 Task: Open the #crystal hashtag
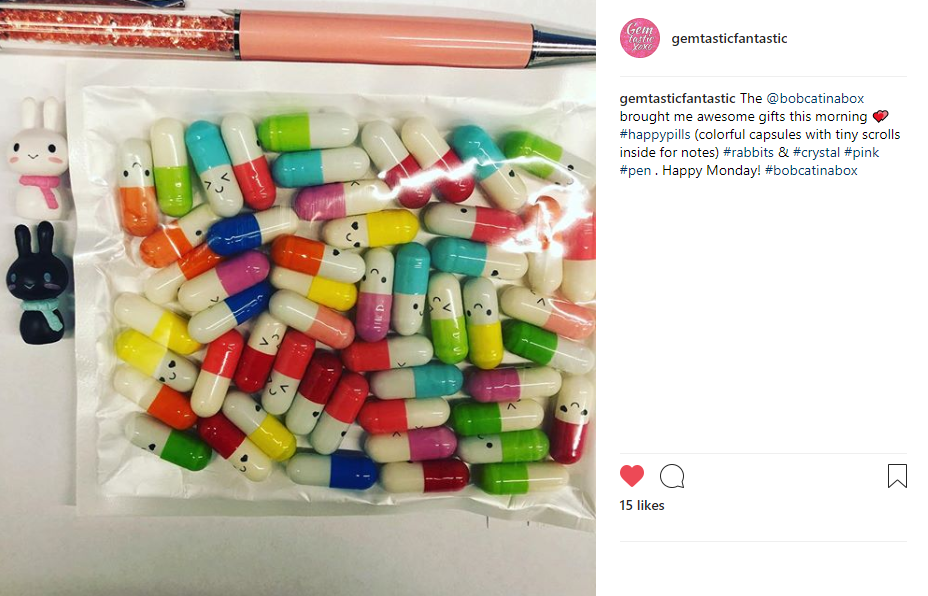[816, 152]
